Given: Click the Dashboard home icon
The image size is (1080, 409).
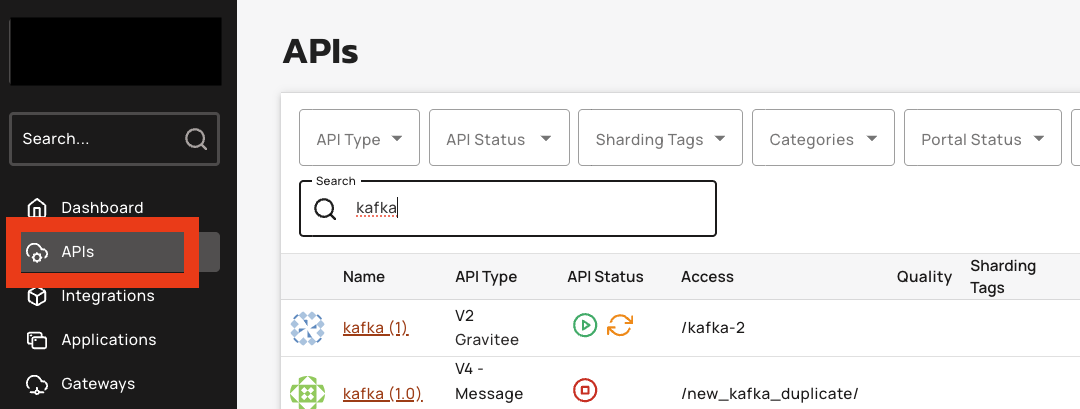Looking at the screenshot, I should (37, 208).
